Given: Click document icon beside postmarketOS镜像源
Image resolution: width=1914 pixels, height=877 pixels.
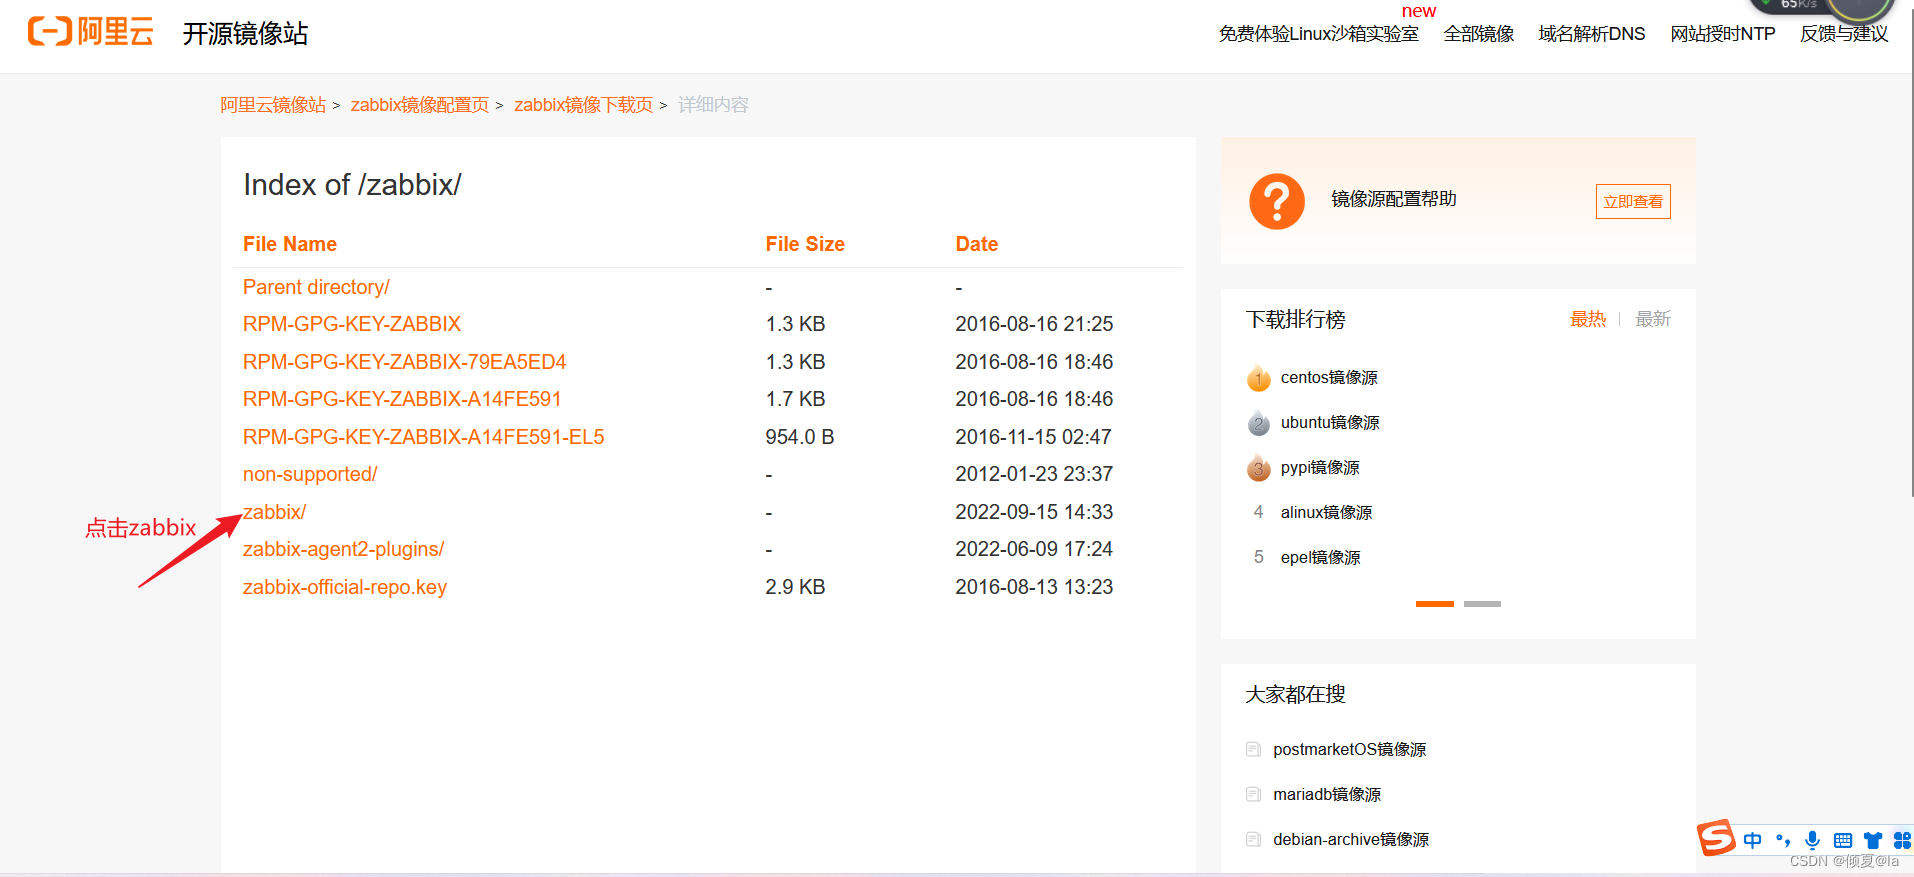Looking at the screenshot, I should point(1253,749).
